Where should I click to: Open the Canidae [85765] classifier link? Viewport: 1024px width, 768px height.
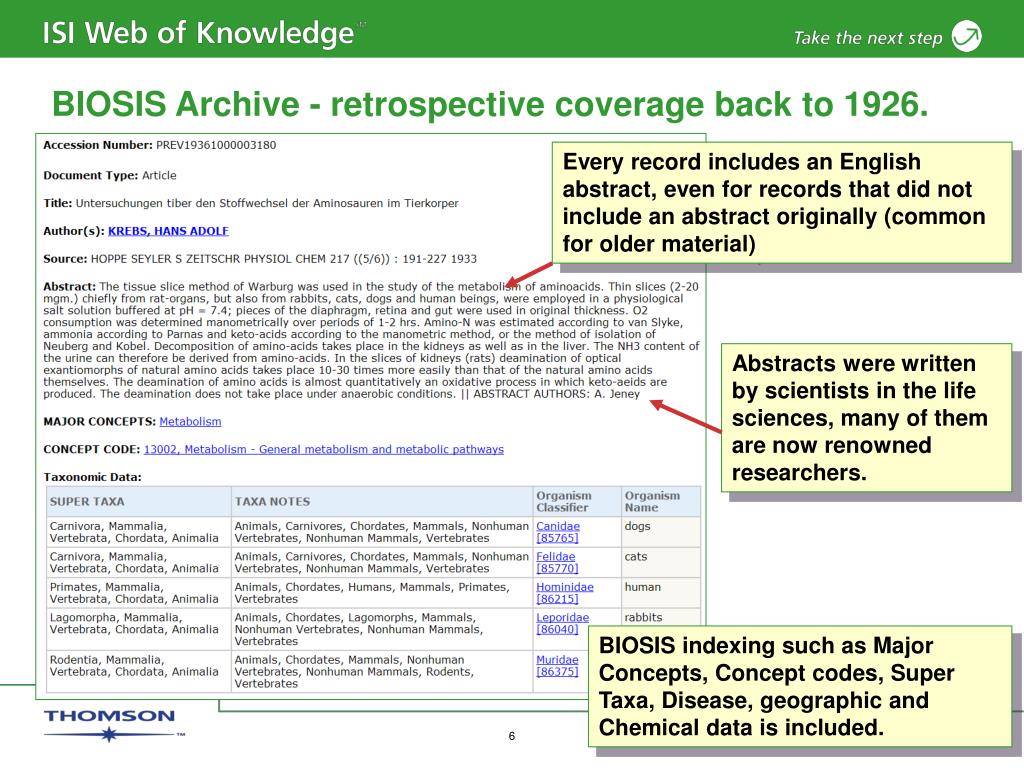[558, 532]
